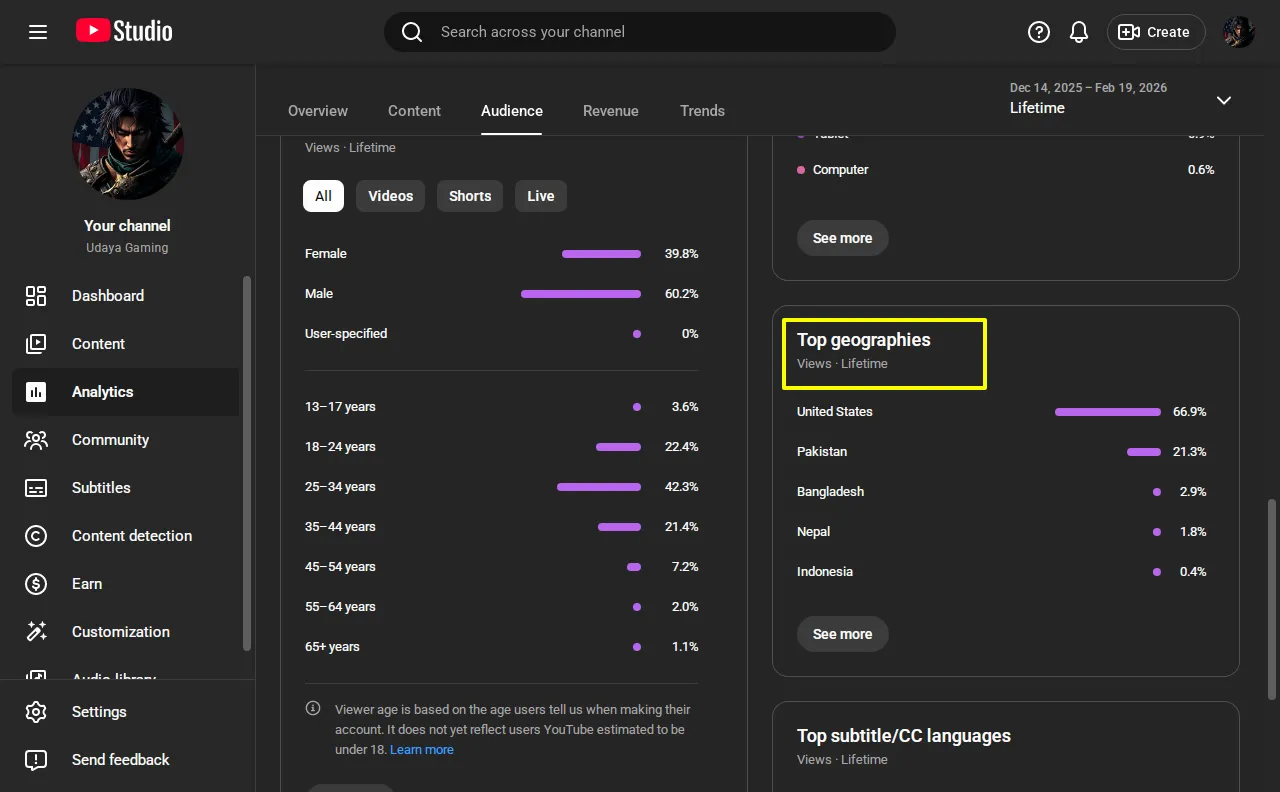Click the Female row label
The image size is (1280, 792).
click(326, 254)
